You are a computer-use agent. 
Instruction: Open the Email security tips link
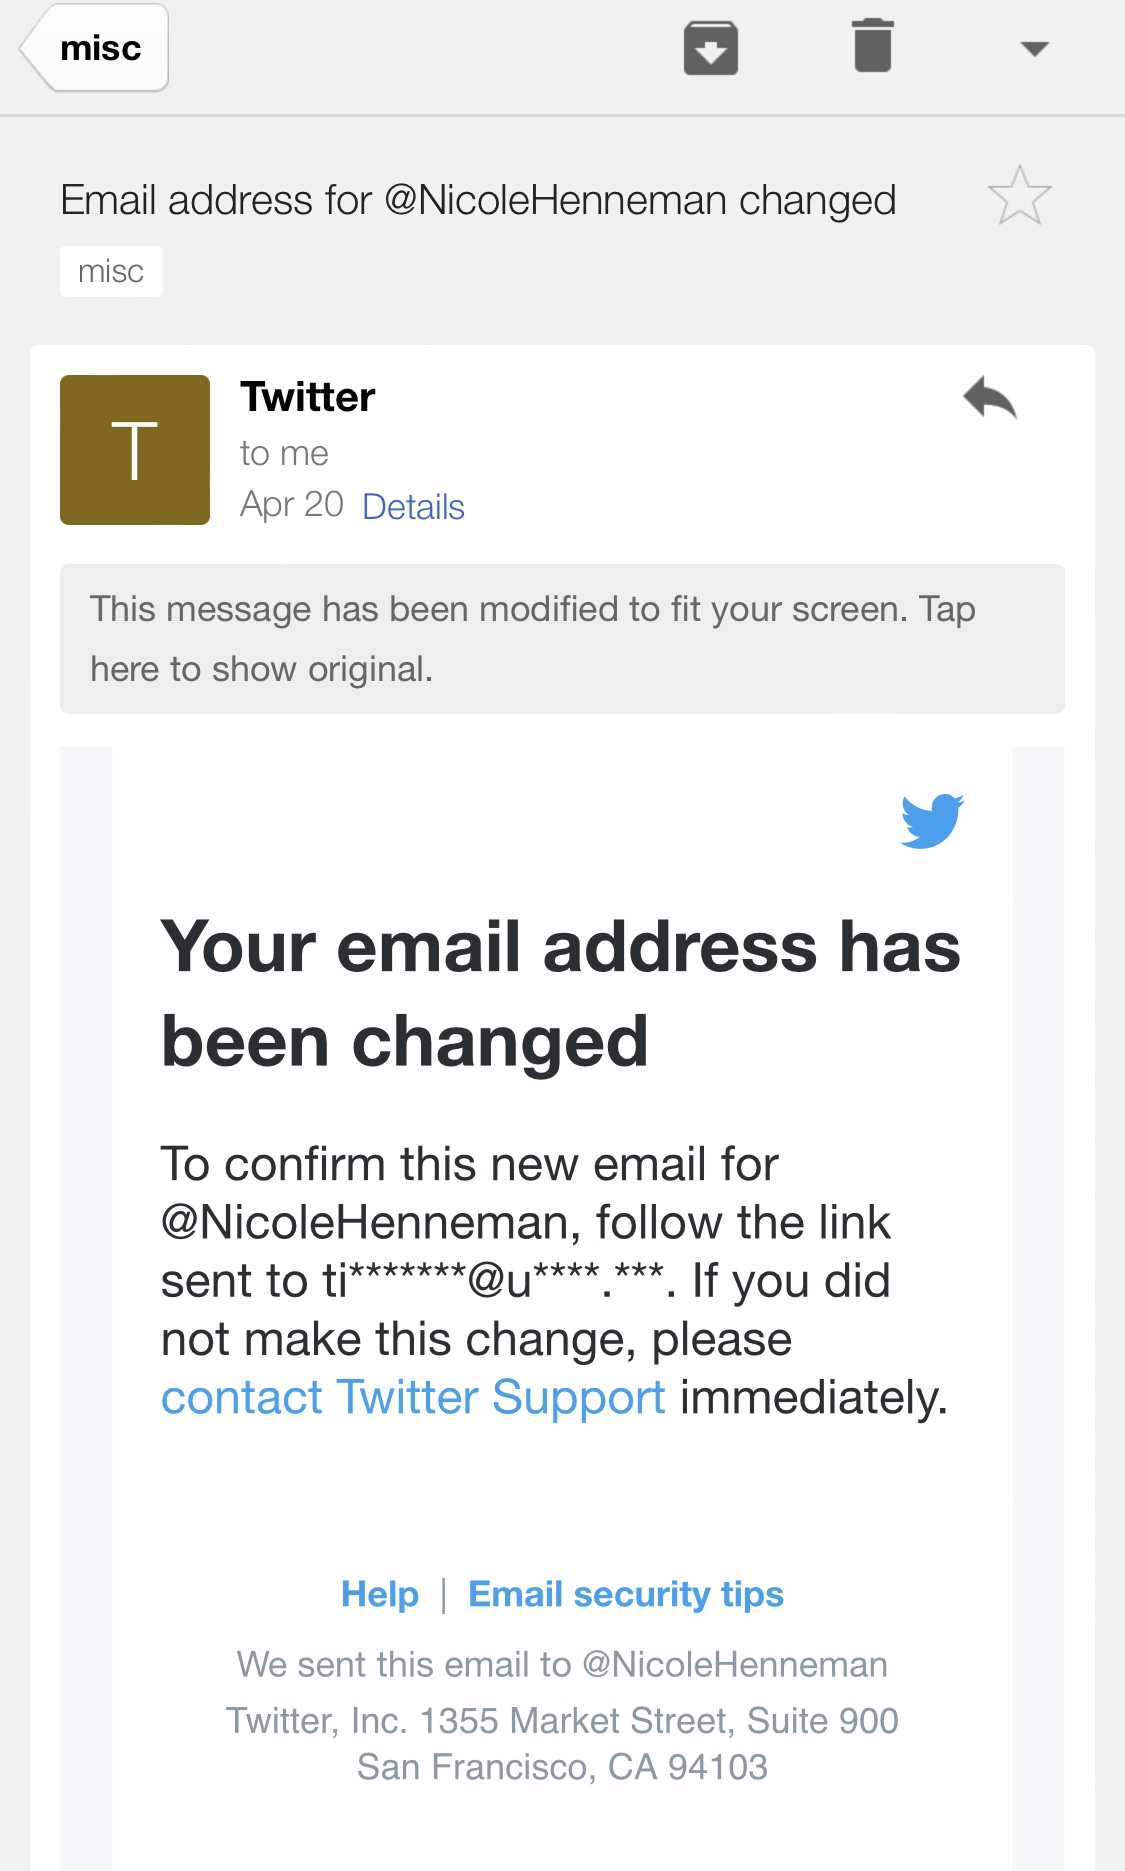pos(626,1594)
